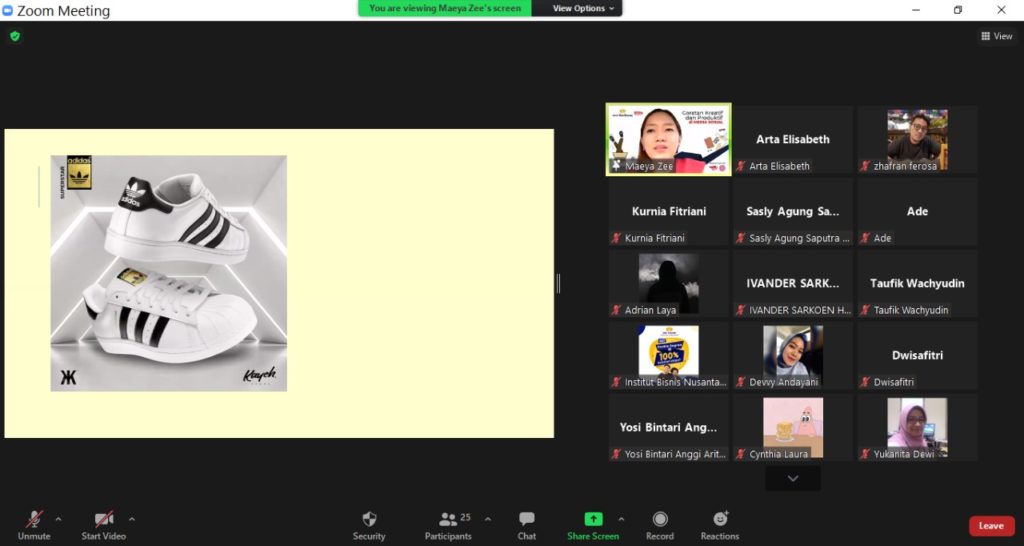Viewport: 1024px width, 546px height.
Task: Select Arta Elisabeth's participant tile
Action: [x=793, y=139]
